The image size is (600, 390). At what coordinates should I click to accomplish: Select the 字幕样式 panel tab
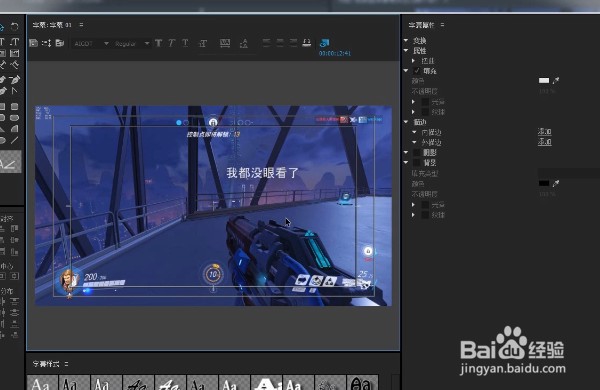(46, 364)
